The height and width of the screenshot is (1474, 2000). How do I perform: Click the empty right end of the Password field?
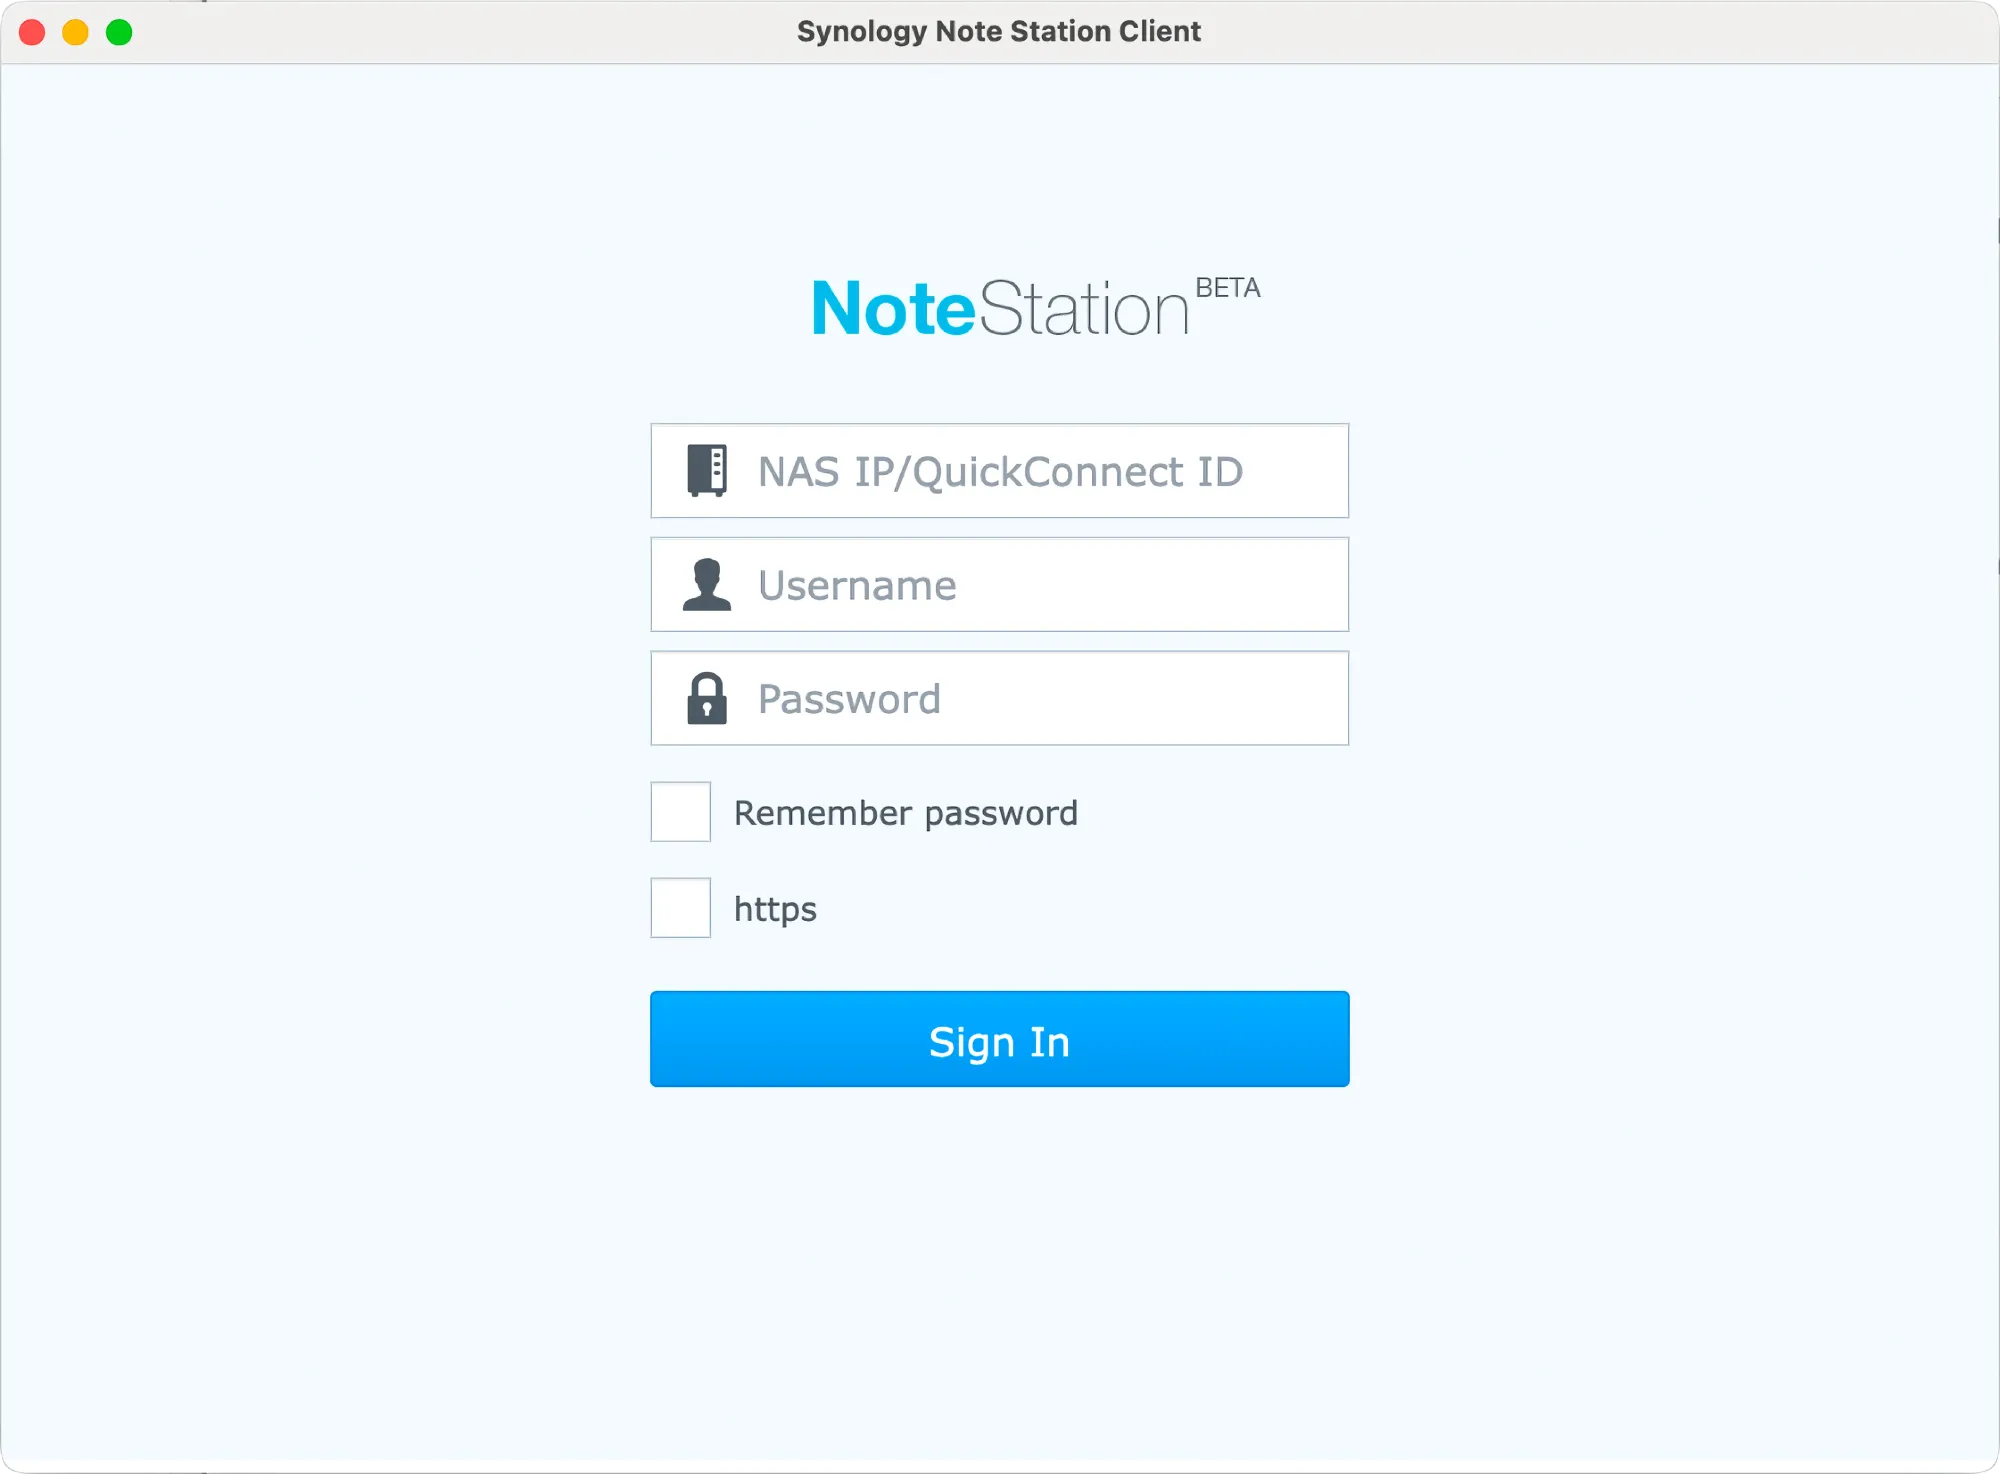click(x=1280, y=698)
